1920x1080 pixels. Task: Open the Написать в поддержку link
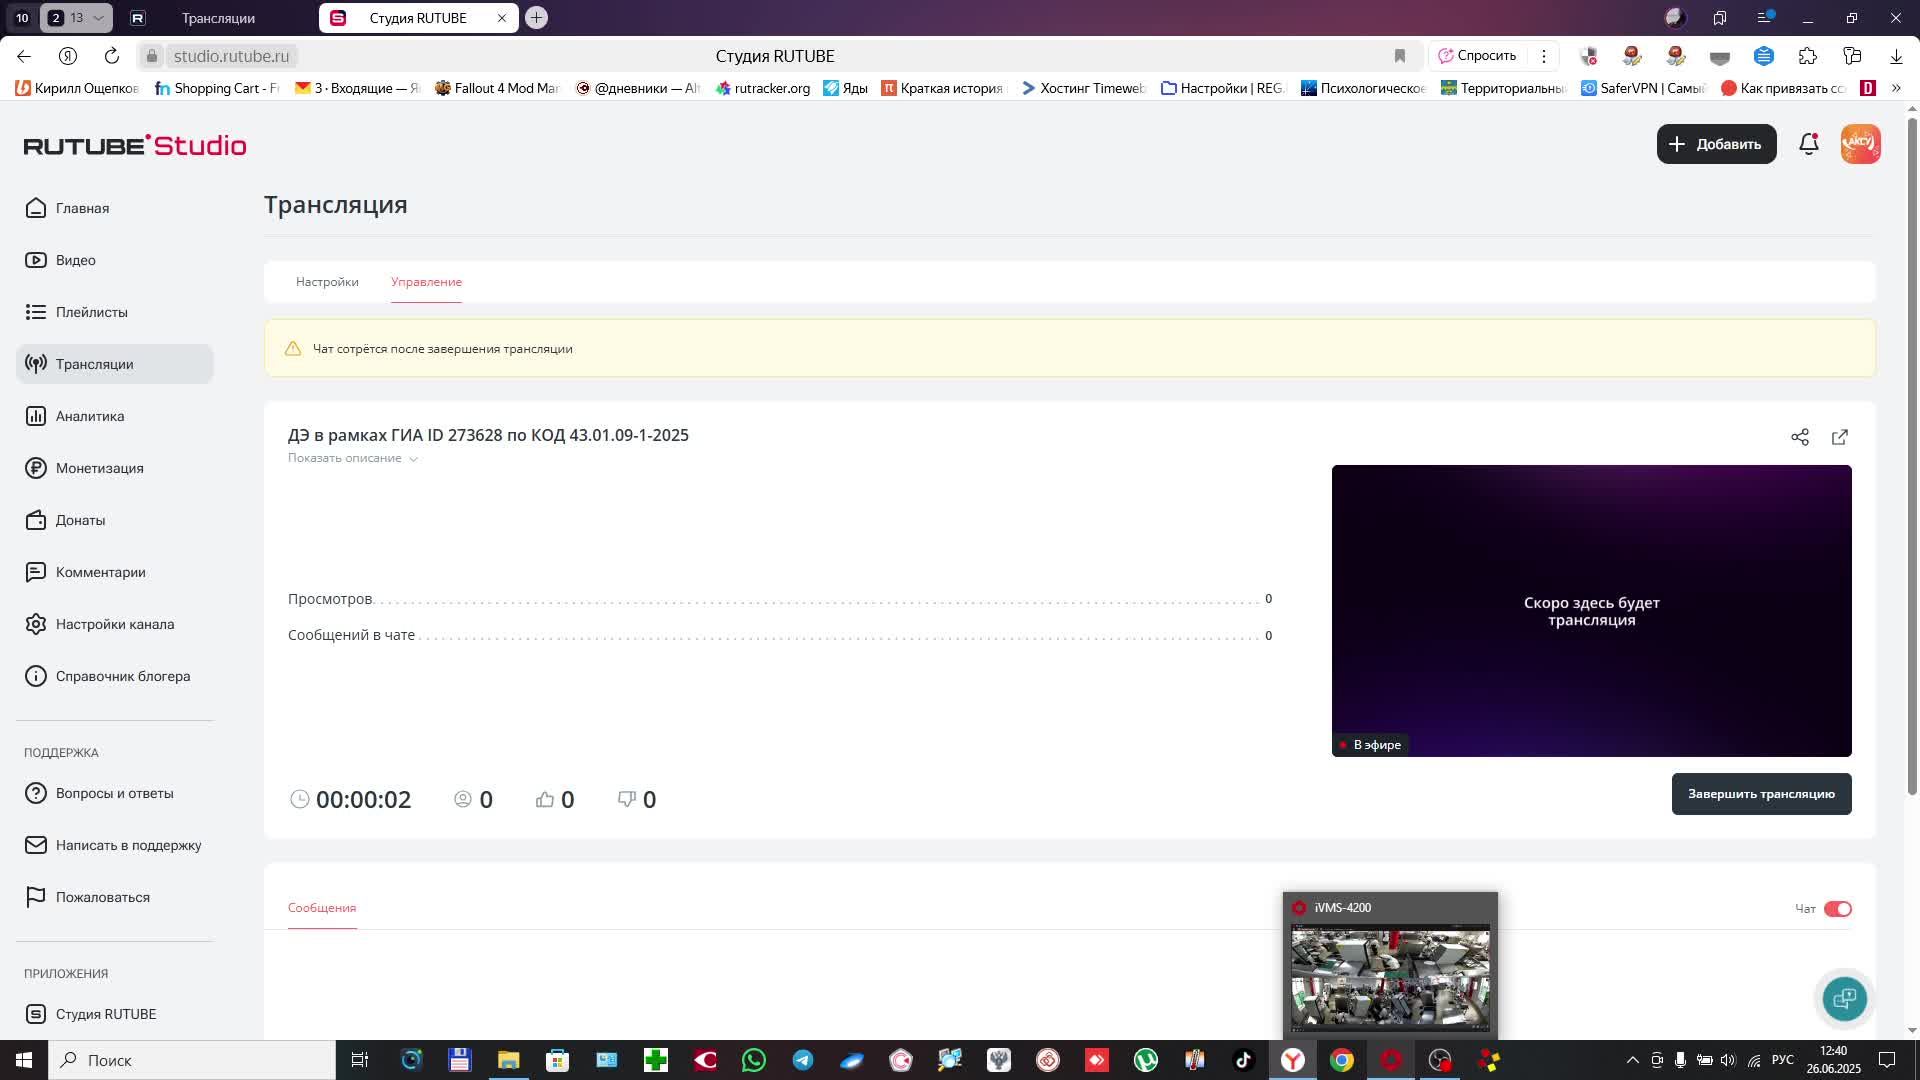pos(128,845)
